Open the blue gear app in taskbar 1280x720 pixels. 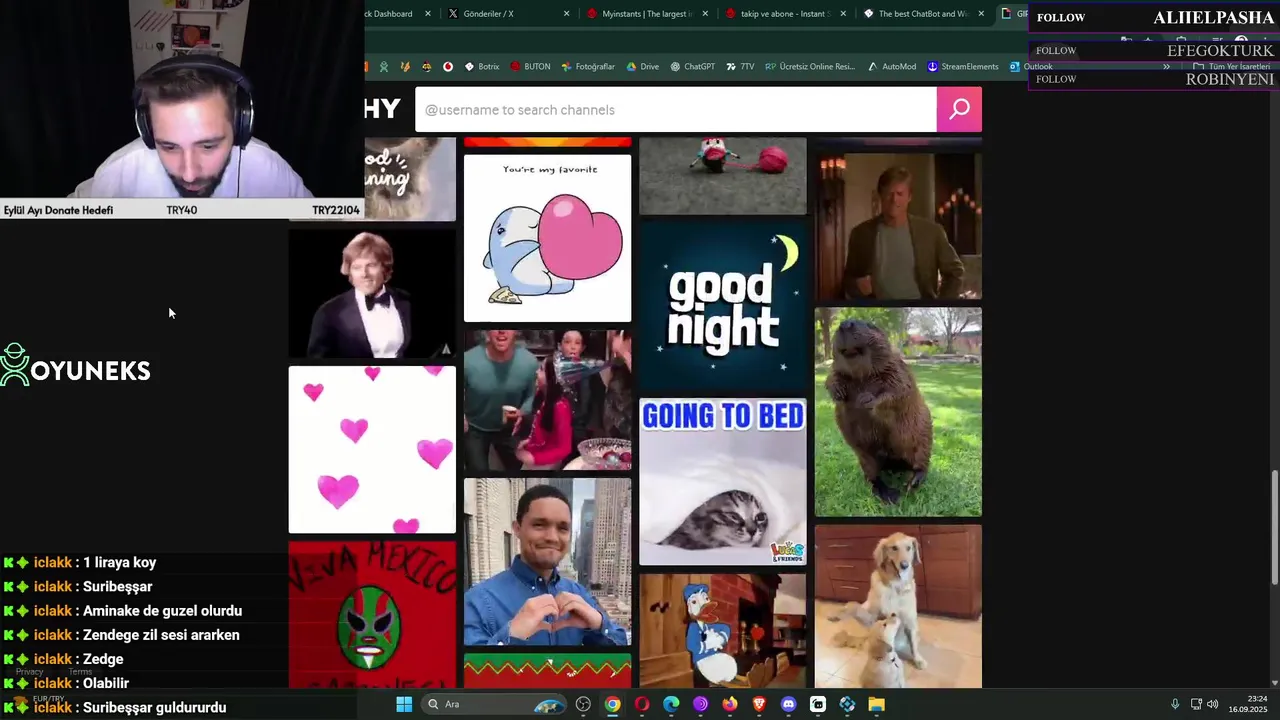(847, 704)
